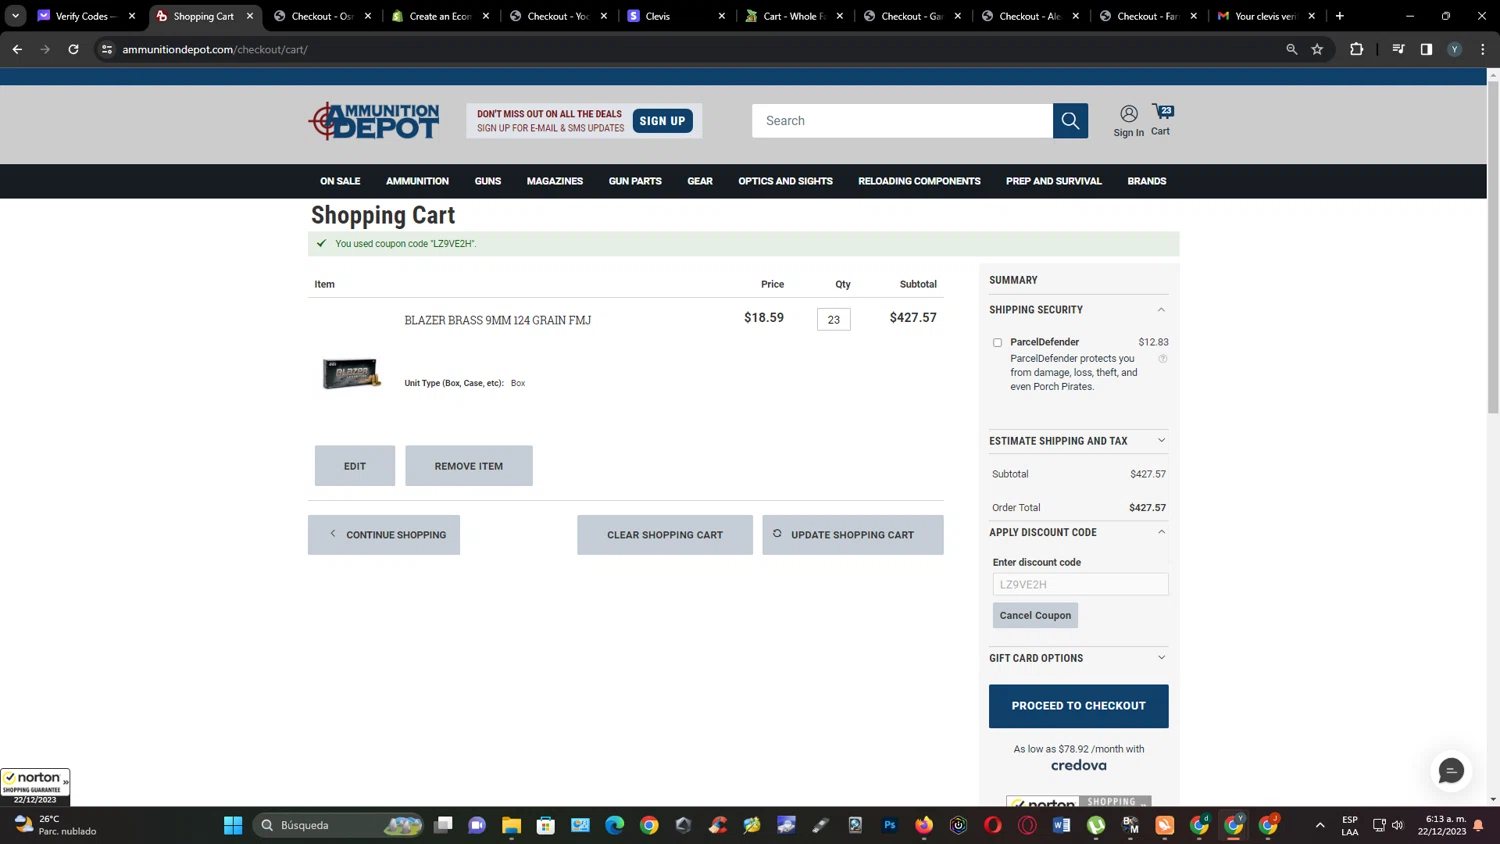Click the Ammunition Depot logo
Viewport: 1500px width, 844px height.
(x=373, y=121)
